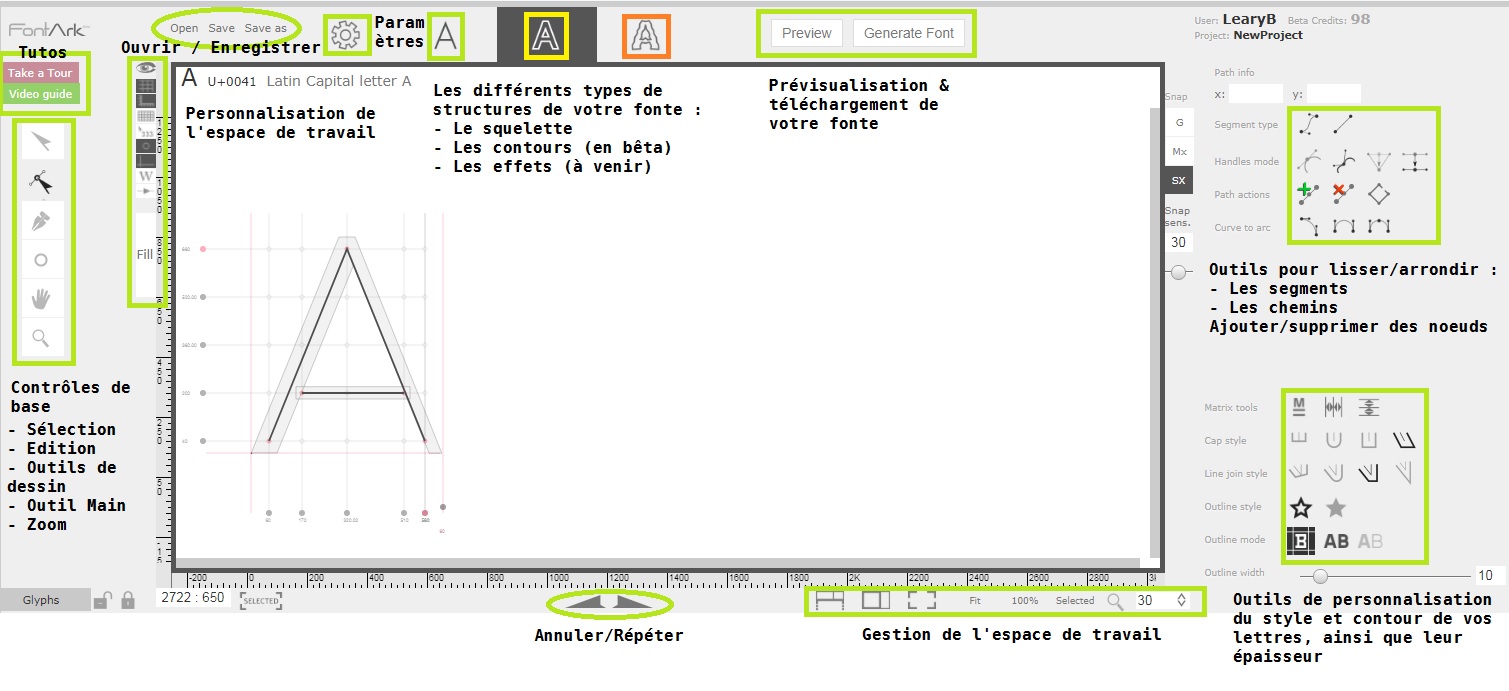Screen dimensions: 1509x691
Task: Apply second Curve to arc option
Action: (1344, 227)
